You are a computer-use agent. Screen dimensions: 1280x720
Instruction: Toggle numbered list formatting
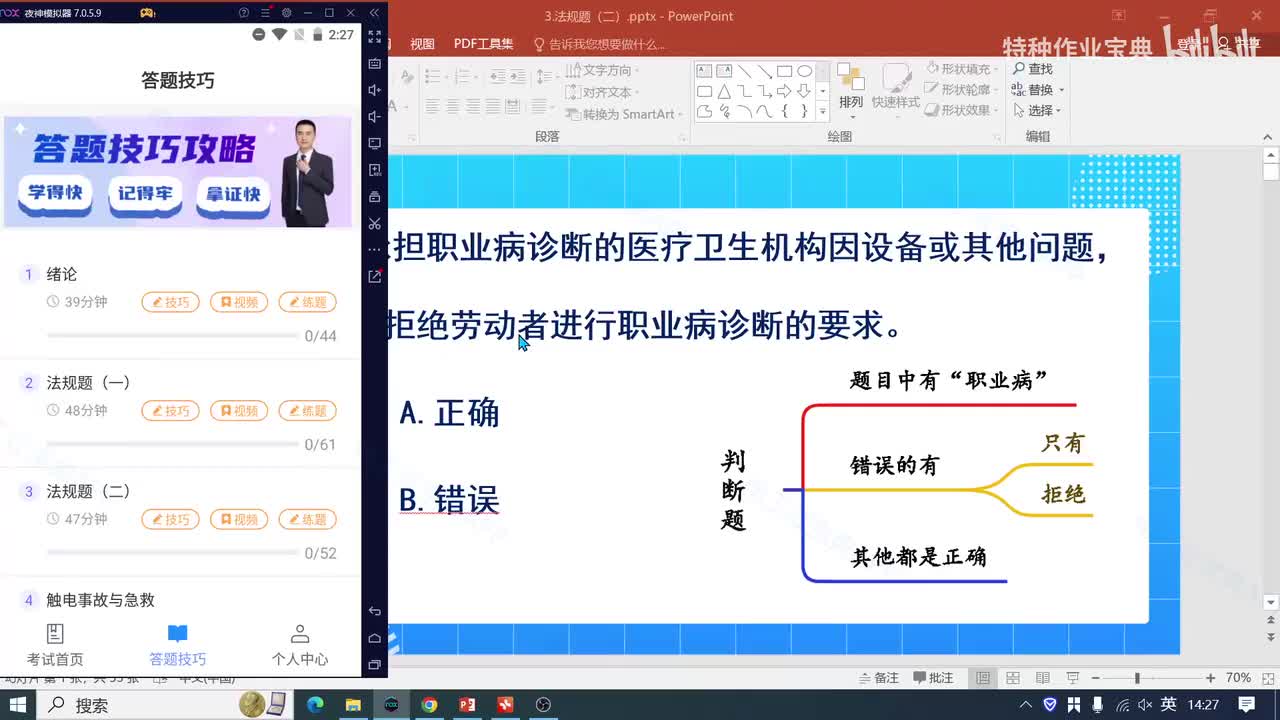[x=463, y=76]
